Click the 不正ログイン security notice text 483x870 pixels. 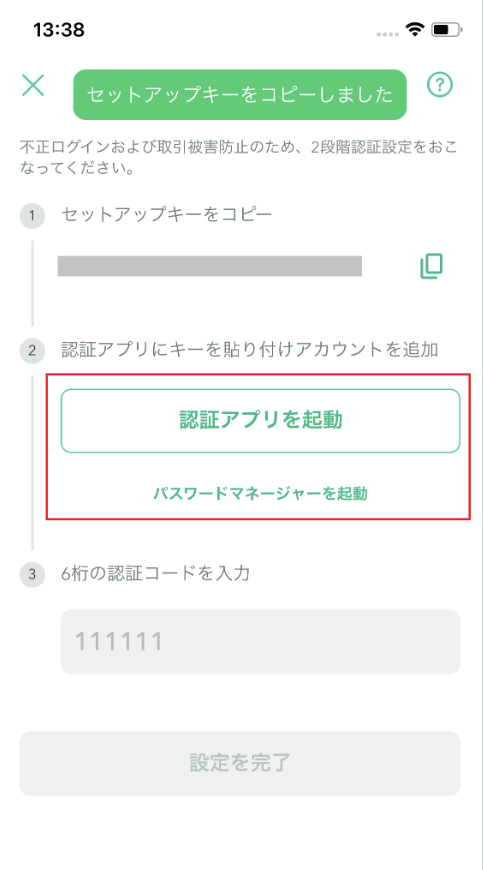click(x=239, y=158)
